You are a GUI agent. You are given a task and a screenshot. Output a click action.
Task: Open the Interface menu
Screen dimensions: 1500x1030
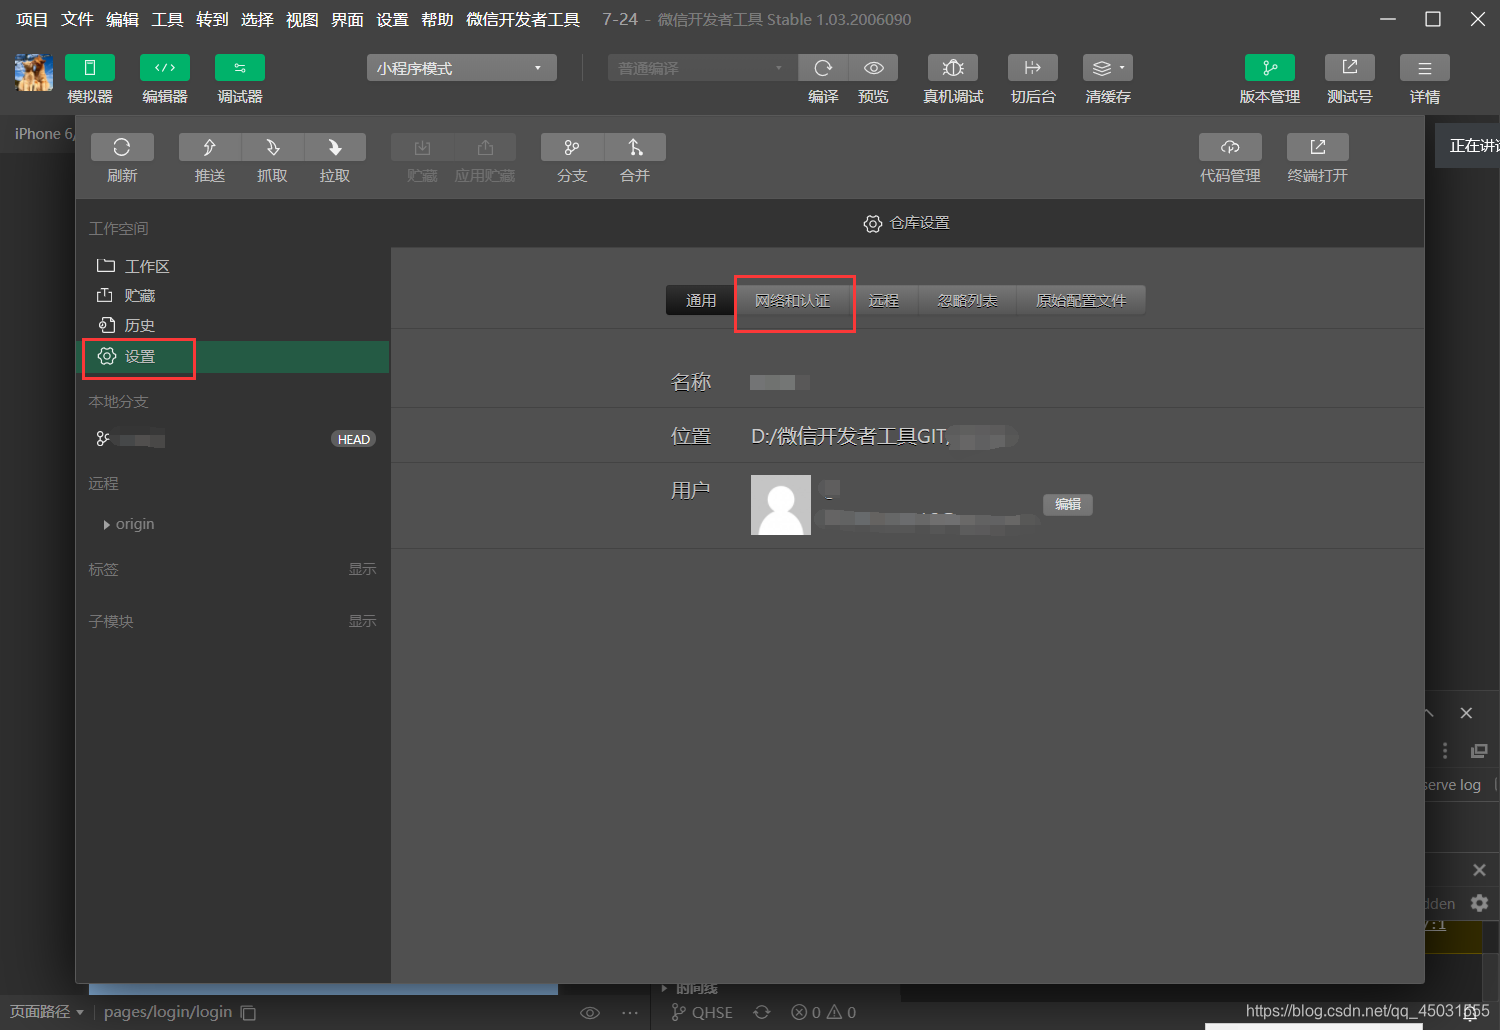[347, 19]
